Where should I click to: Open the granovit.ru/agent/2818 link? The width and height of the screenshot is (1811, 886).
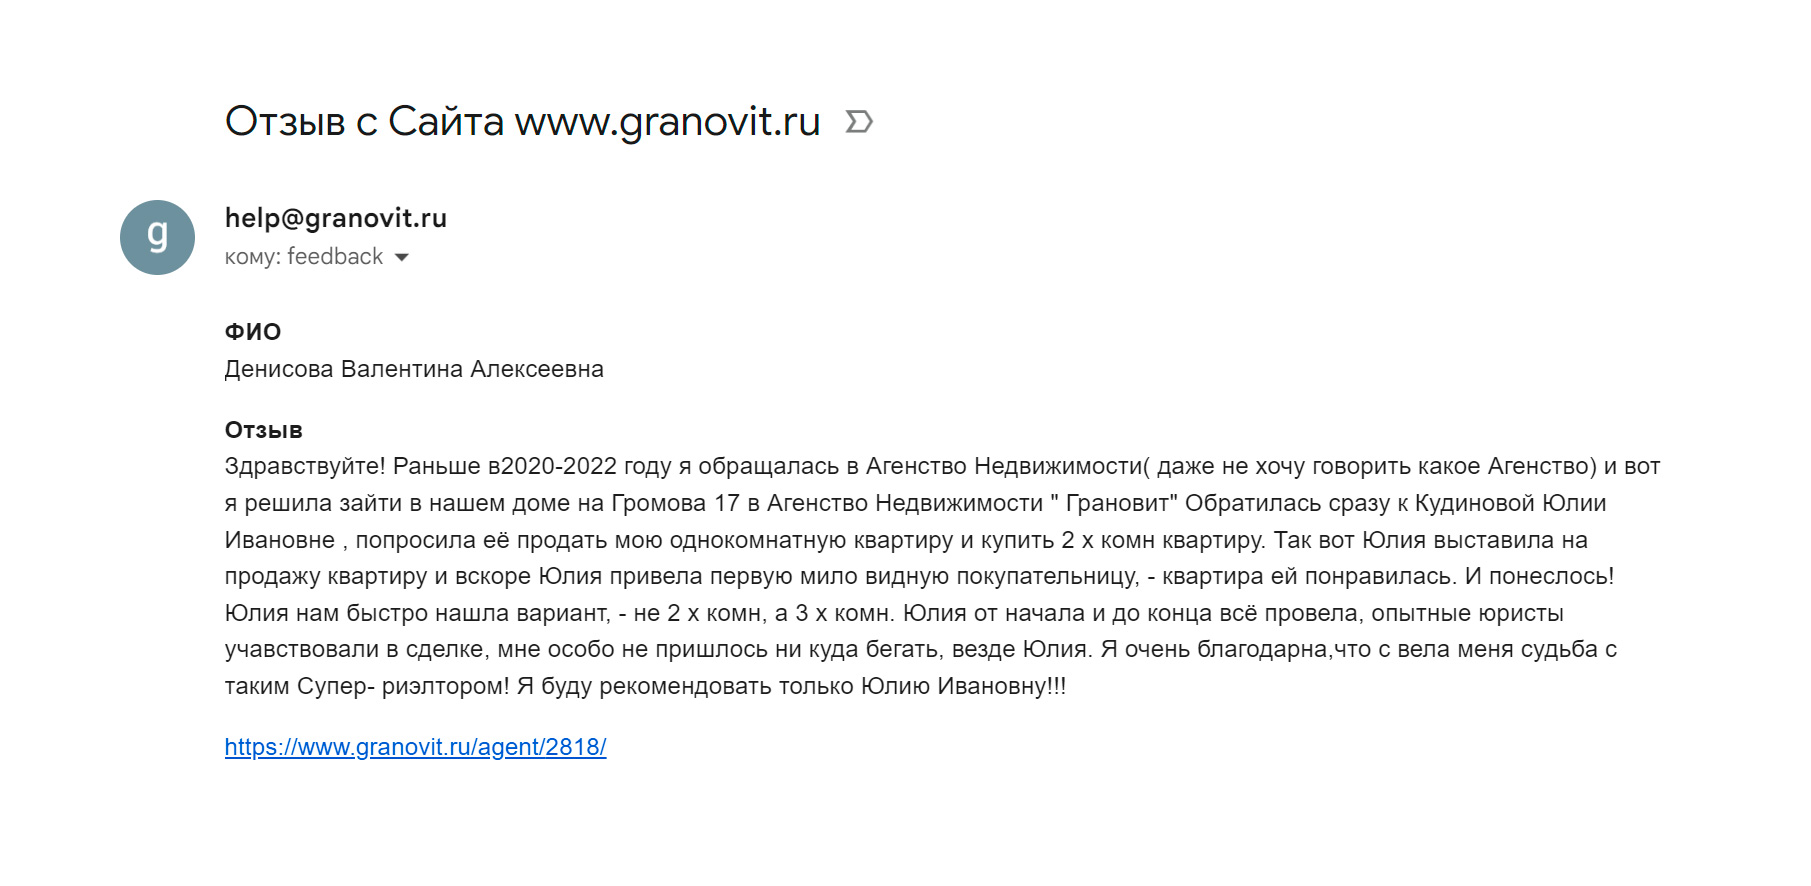click(x=415, y=747)
